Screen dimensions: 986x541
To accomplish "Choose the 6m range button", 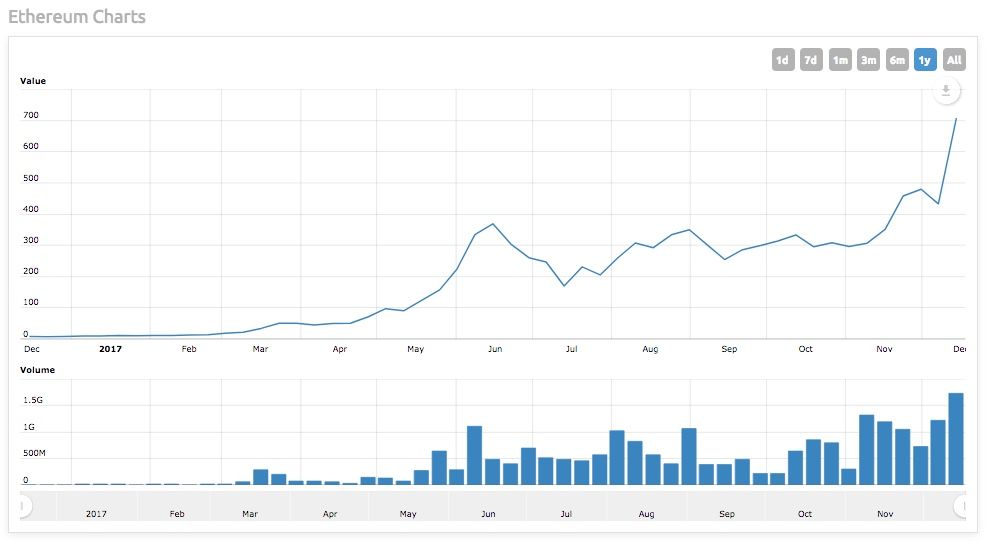I will click(897, 60).
